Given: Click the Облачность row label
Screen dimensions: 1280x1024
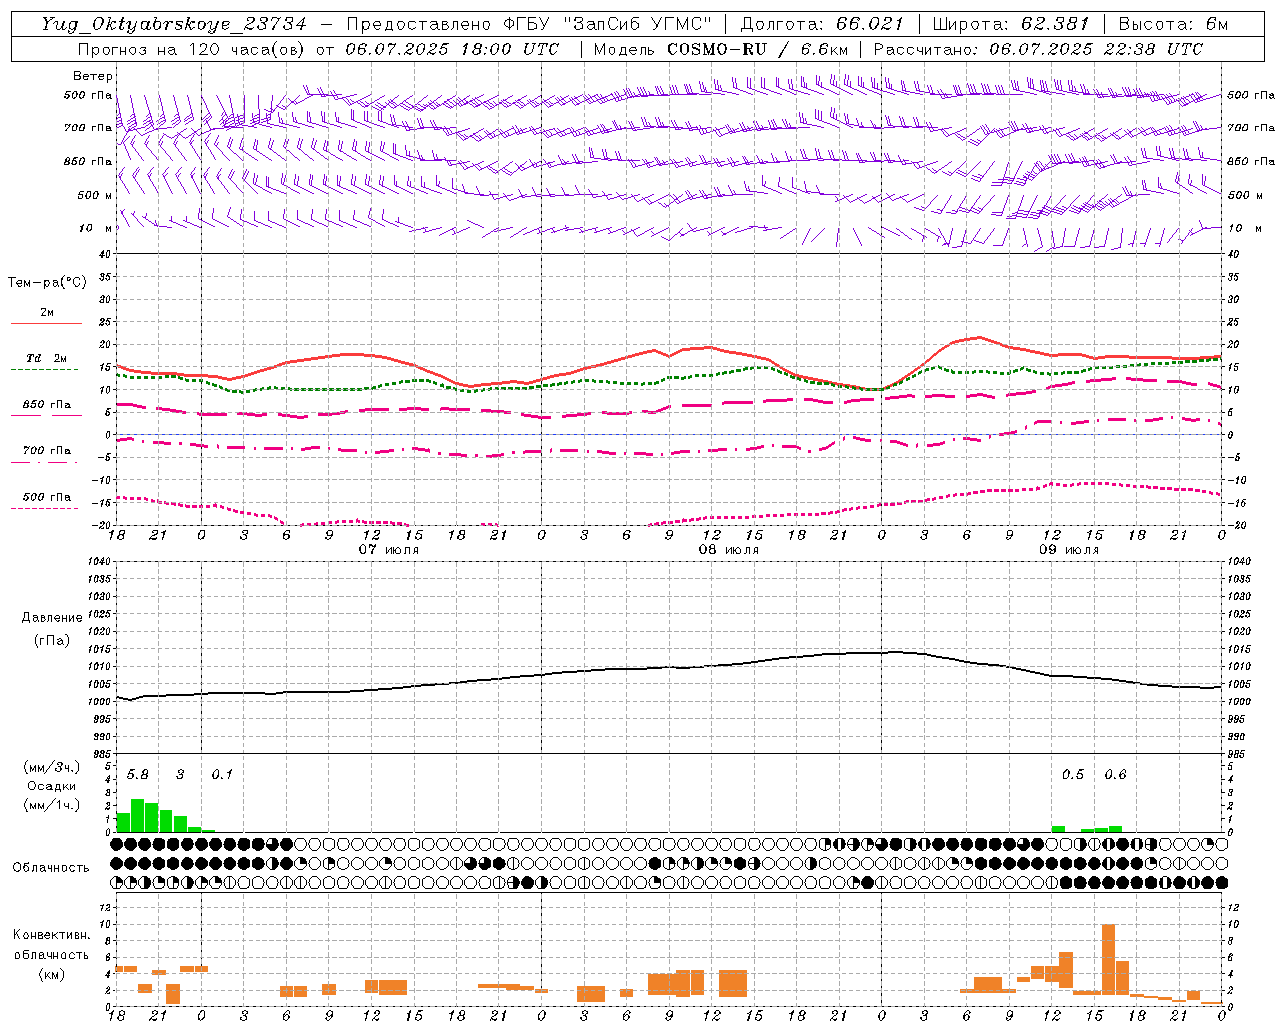Looking at the screenshot, I should click(51, 868).
